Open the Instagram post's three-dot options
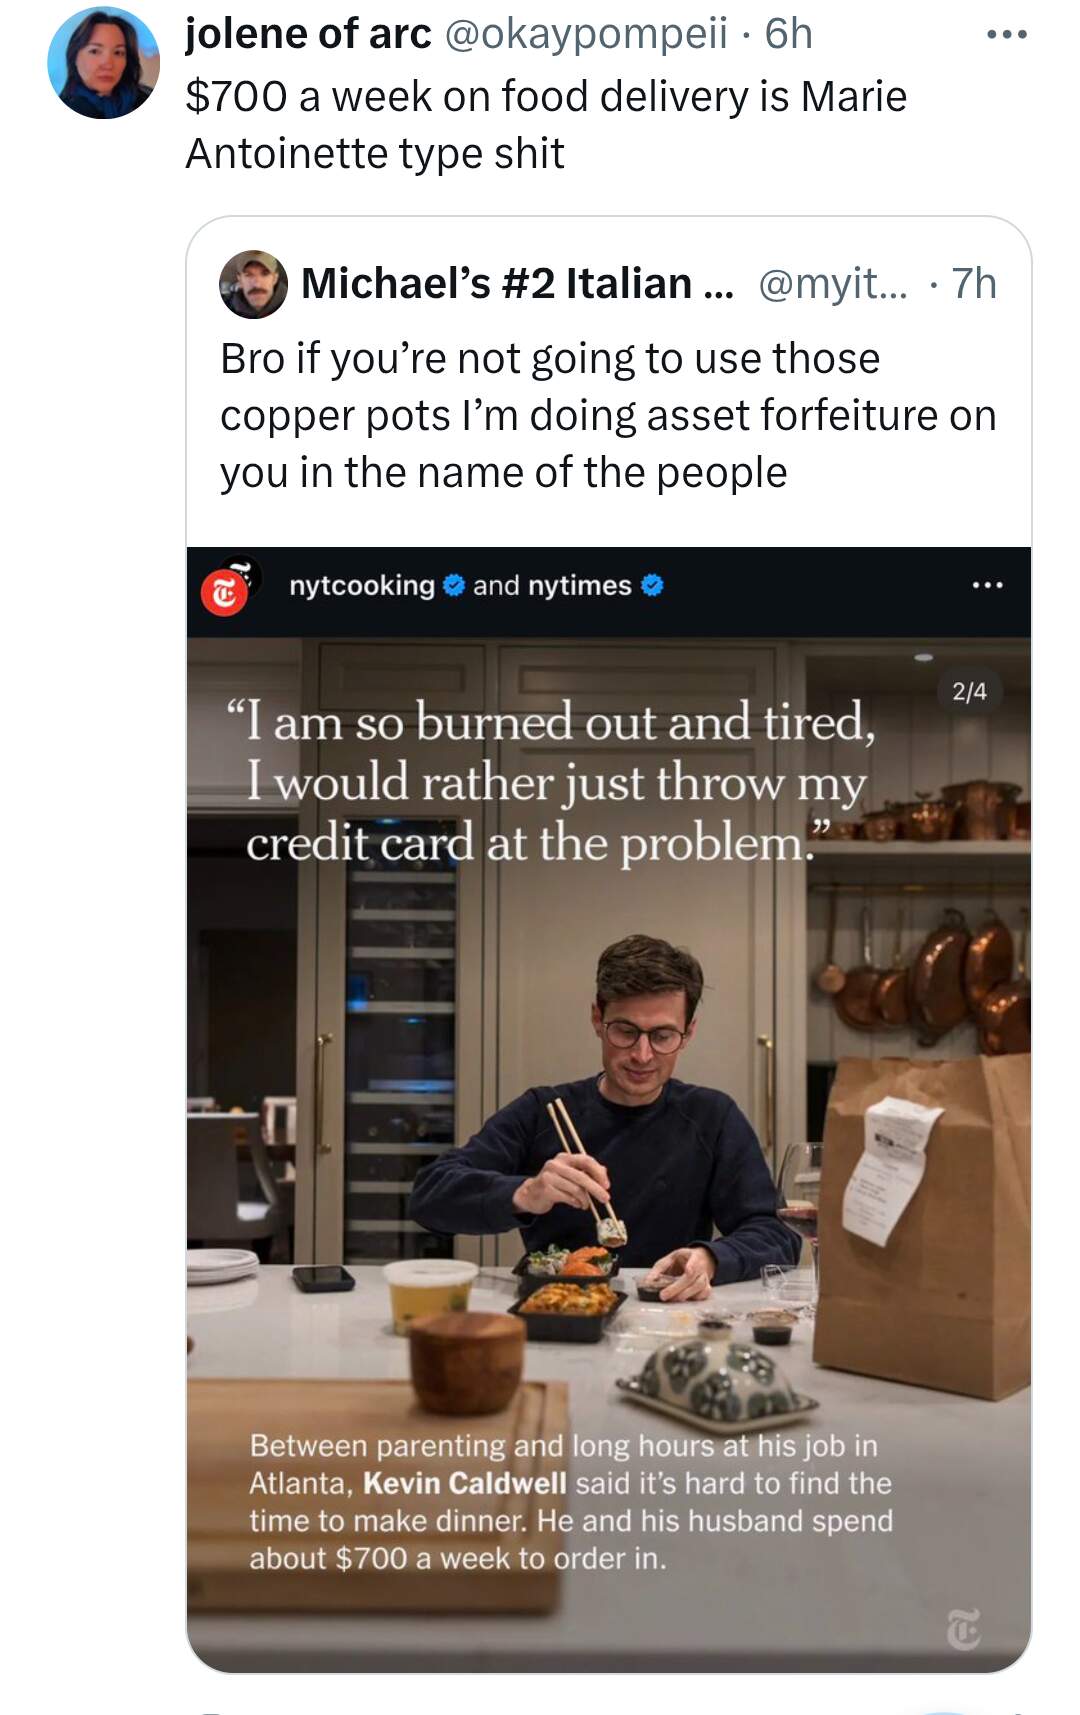 tap(987, 585)
